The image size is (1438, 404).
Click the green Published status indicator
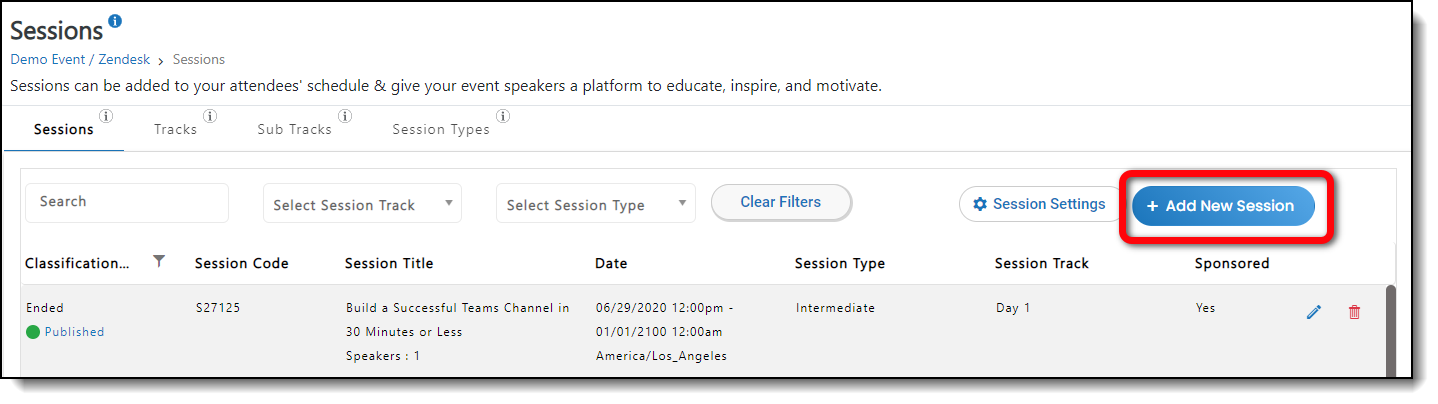point(33,332)
